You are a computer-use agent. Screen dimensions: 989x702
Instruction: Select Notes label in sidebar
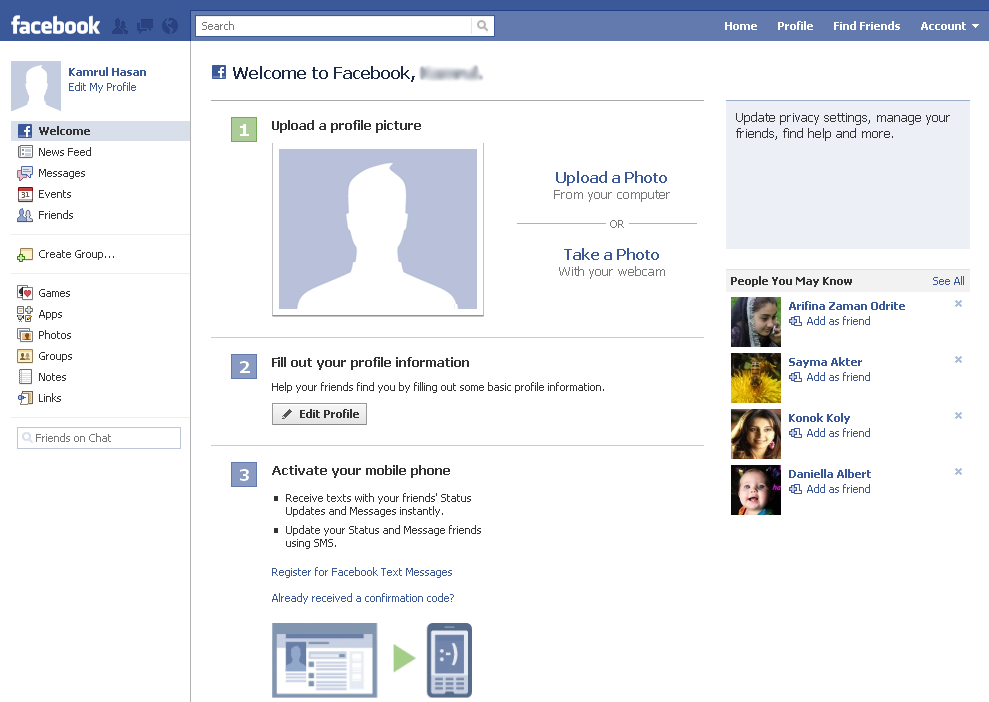[x=52, y=377]
